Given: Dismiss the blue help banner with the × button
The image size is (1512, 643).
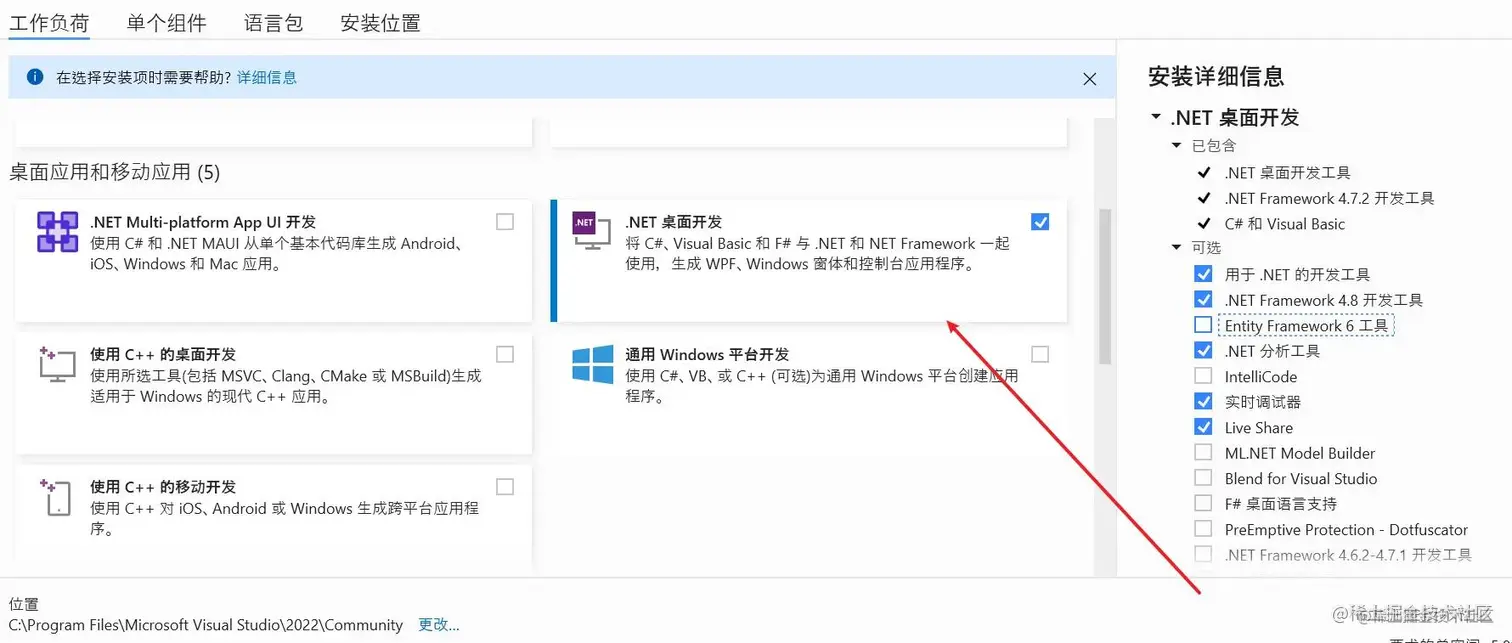Looking at the screenshot, I should coord(1089,78).
